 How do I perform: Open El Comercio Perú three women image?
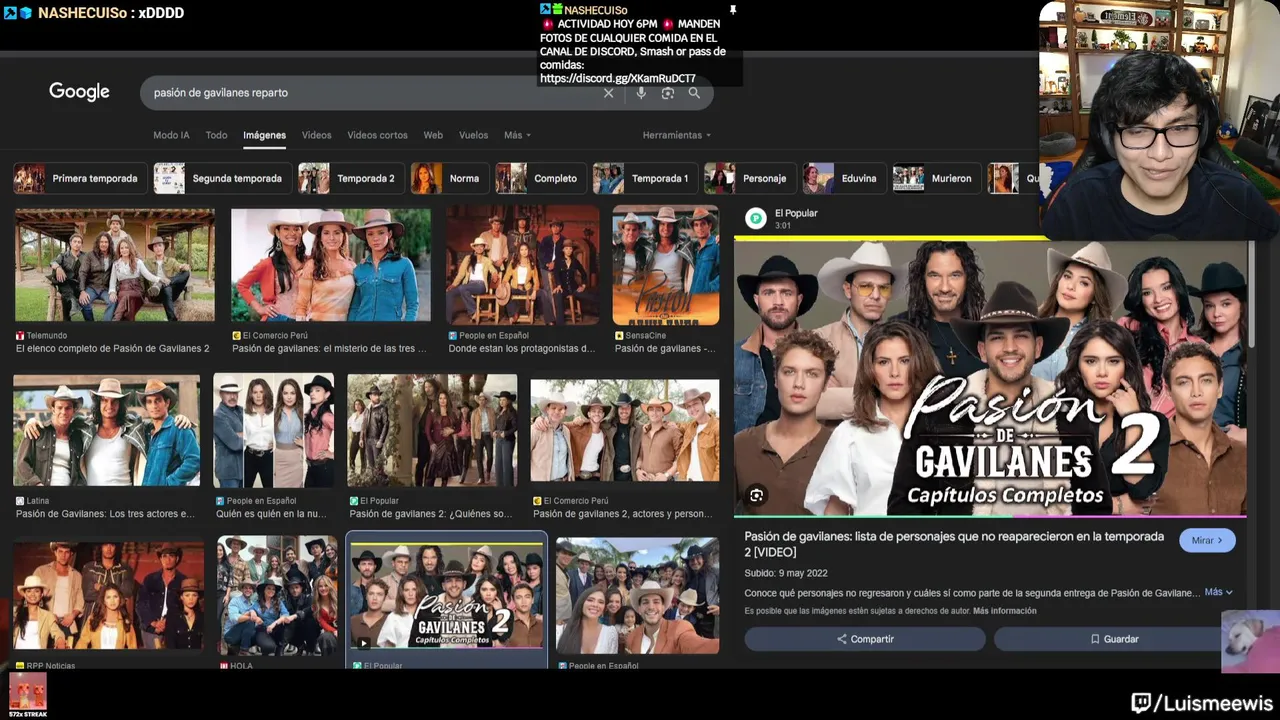[331, 265]
